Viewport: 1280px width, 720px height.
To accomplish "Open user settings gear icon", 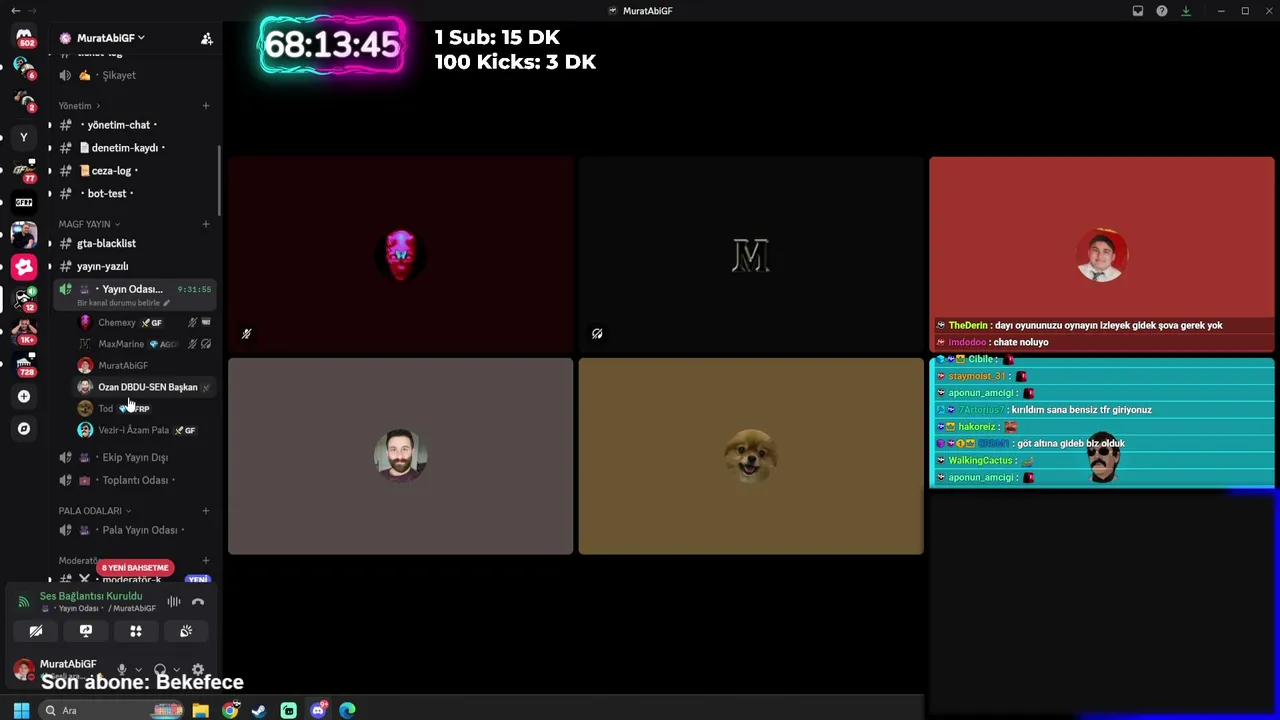I will pos(198,670).
